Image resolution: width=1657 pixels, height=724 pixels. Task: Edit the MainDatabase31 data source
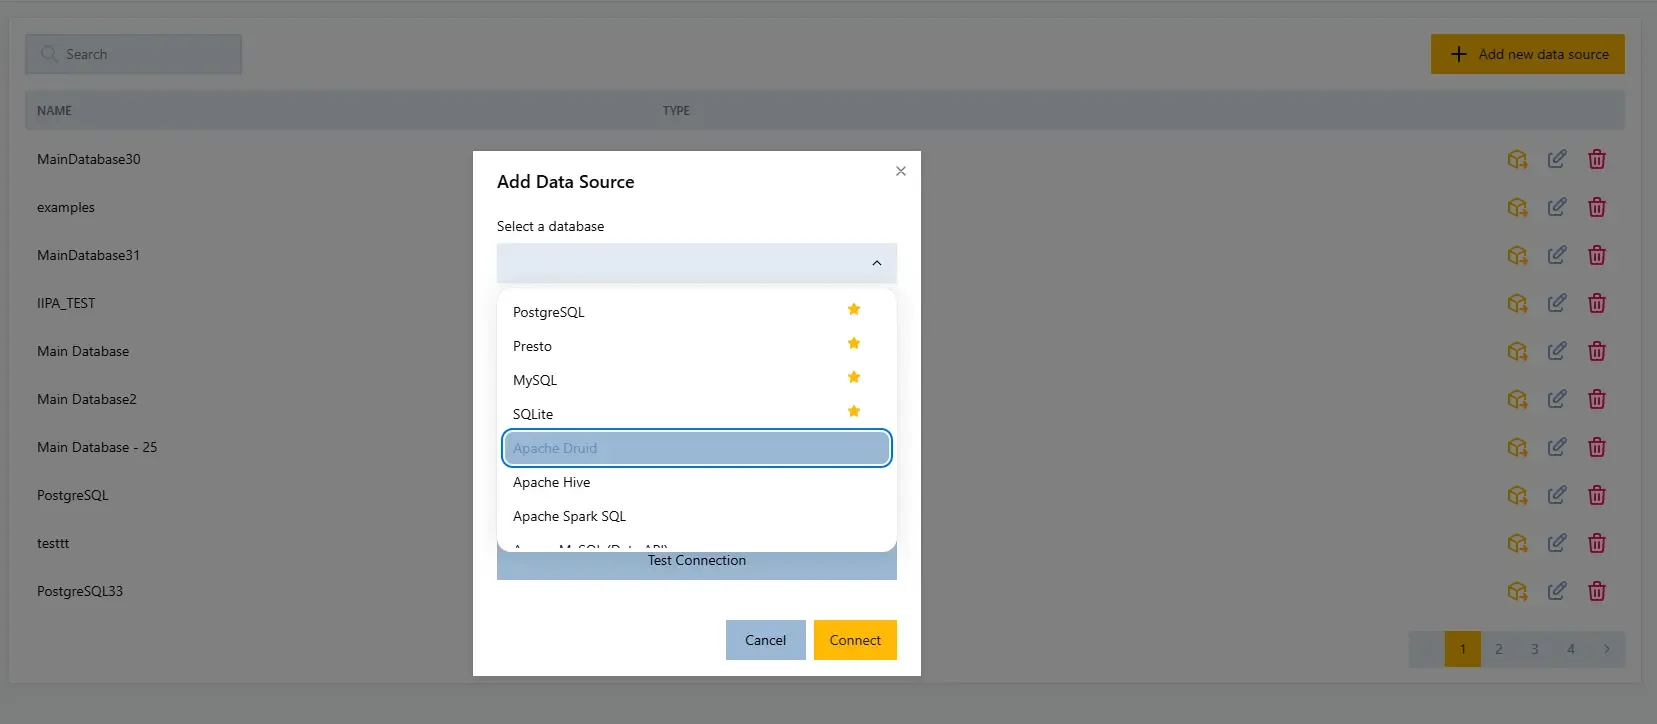(x=1557, y=255)
